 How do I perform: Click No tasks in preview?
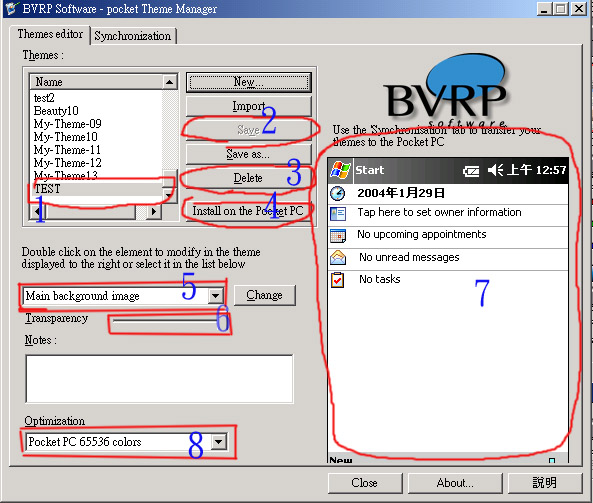(380, 279)
